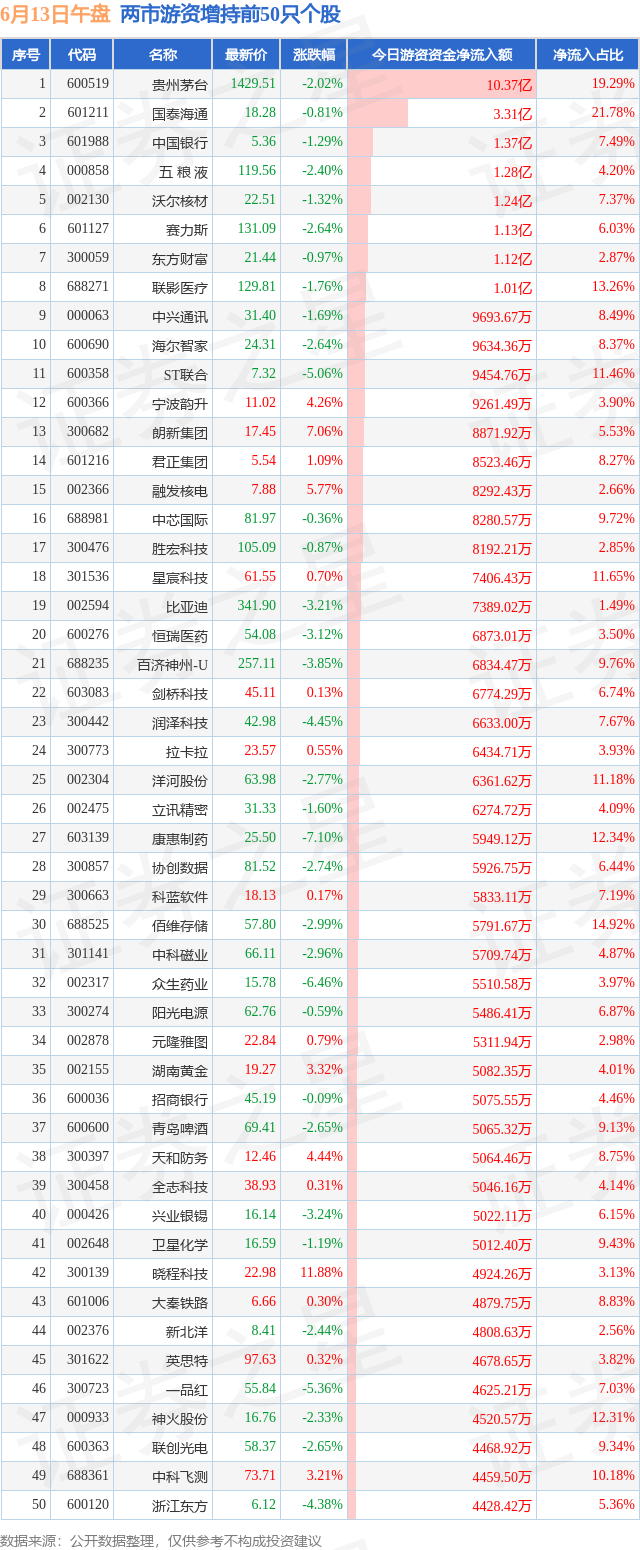Select the stock name 英思特
This screenshot has width=640, height=1550.
(187, 1360)
